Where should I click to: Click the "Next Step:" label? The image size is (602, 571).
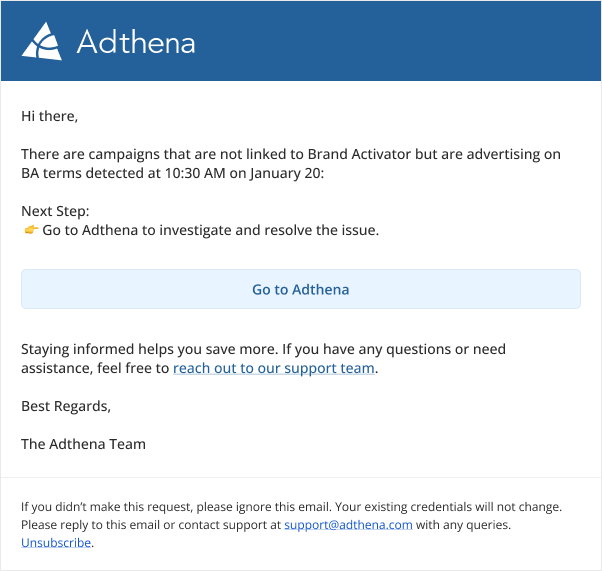(x=55, y=211)
